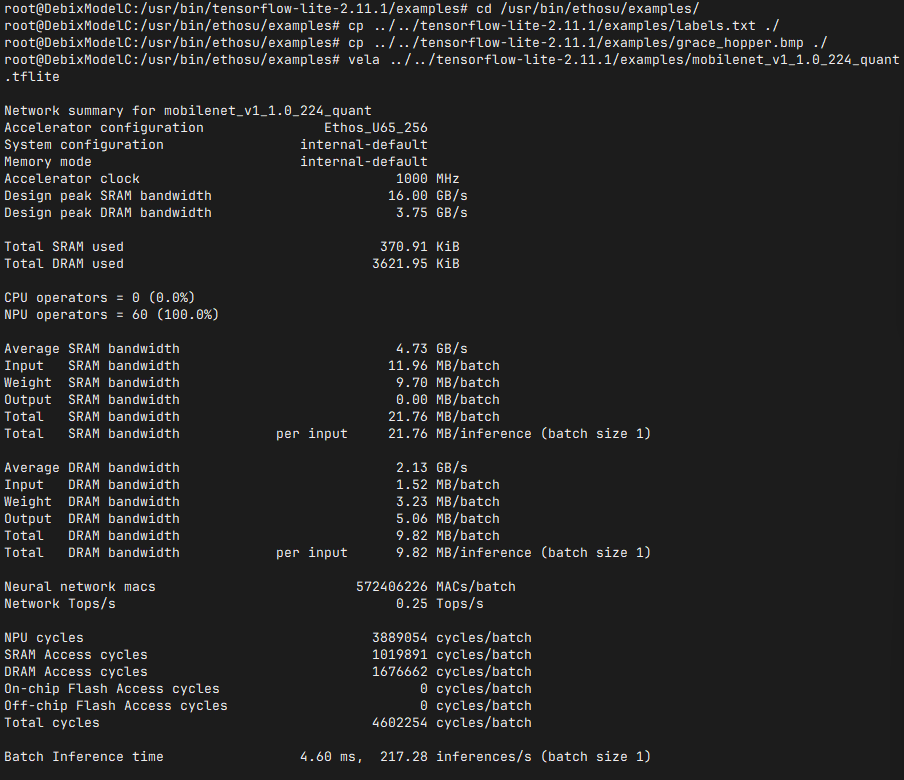Click the Total SRAM used 370.91 value

404,247
